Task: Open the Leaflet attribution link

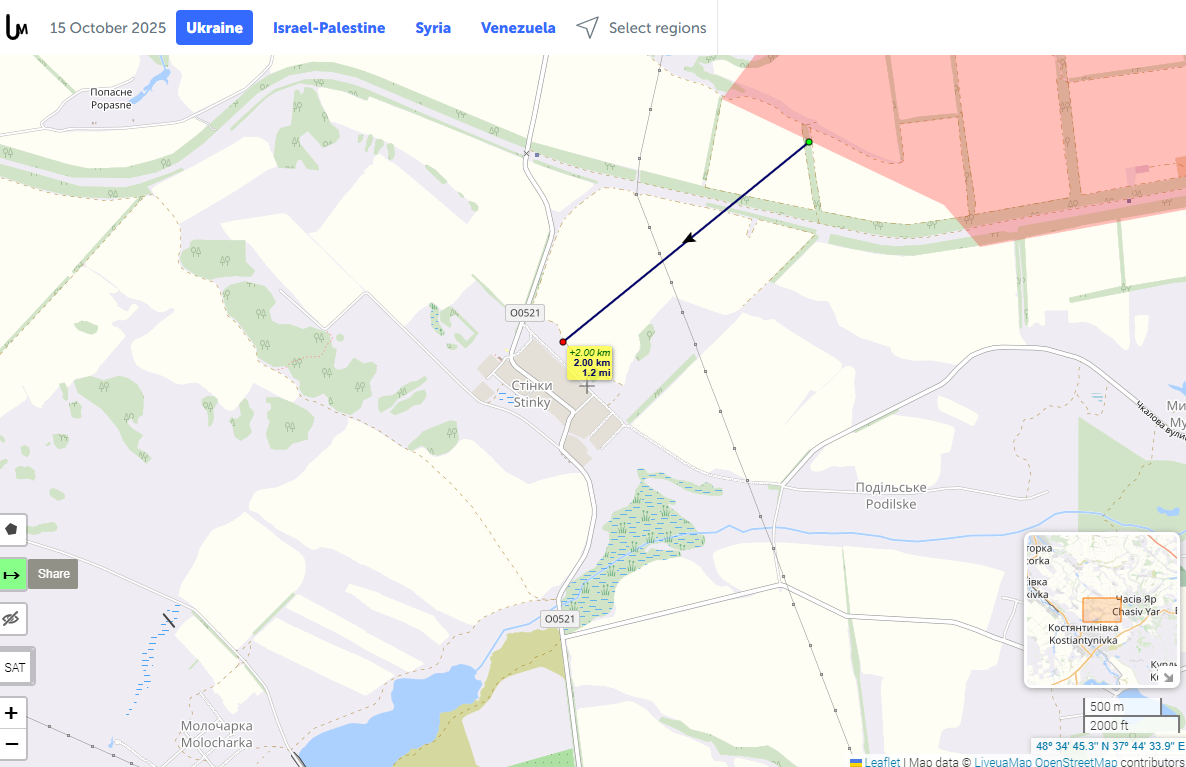Action: (882, 762)
